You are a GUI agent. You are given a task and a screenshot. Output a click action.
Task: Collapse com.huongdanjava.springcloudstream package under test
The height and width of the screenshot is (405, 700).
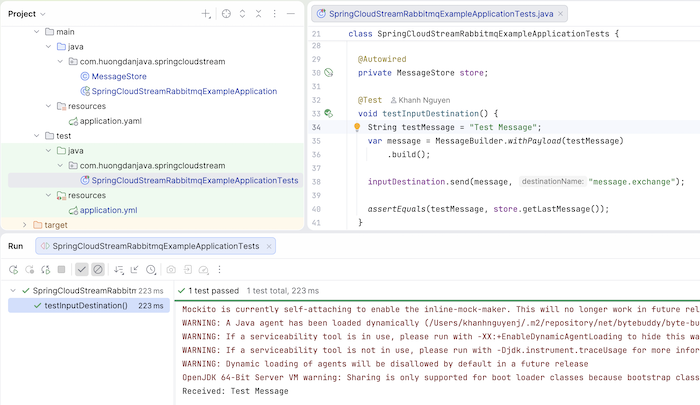pyautogui.click(x=60, y=166)
